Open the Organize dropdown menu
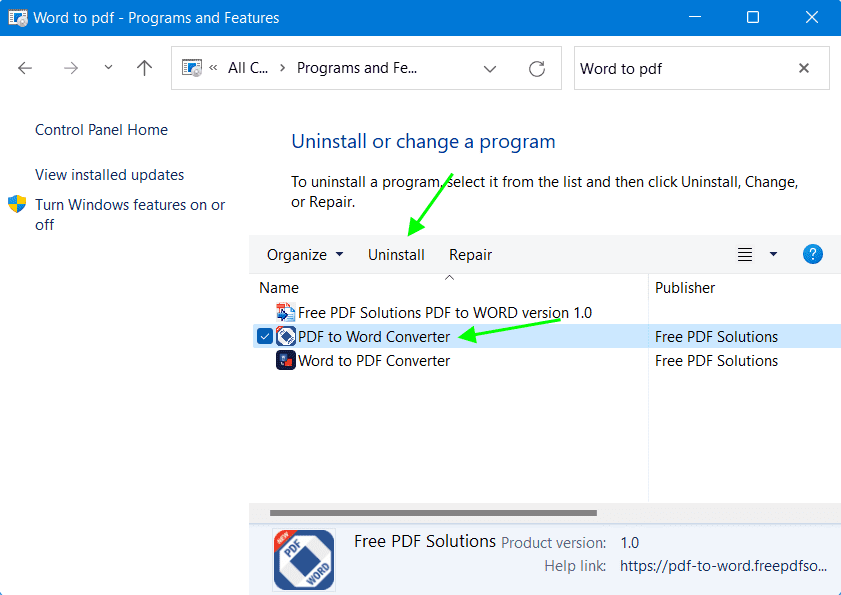This screenshot has width=841, height=595. point(305,255)
